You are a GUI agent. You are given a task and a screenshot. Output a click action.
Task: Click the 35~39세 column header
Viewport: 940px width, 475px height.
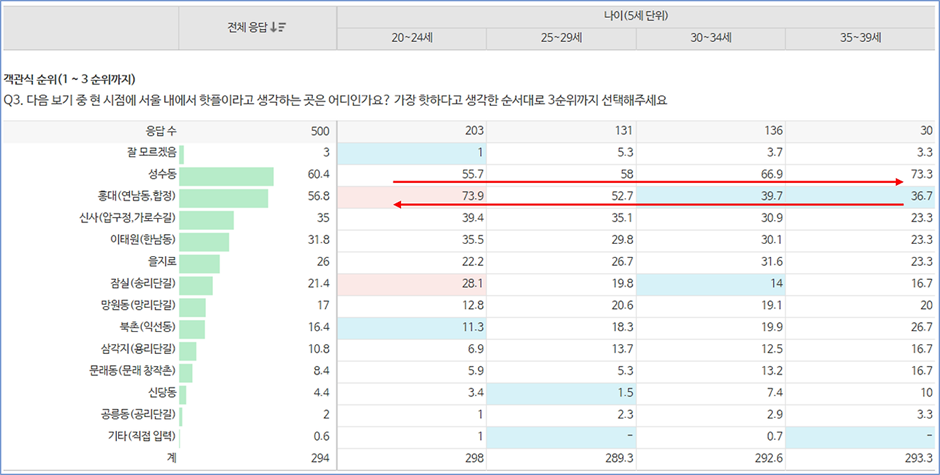(x=860, y=38)
